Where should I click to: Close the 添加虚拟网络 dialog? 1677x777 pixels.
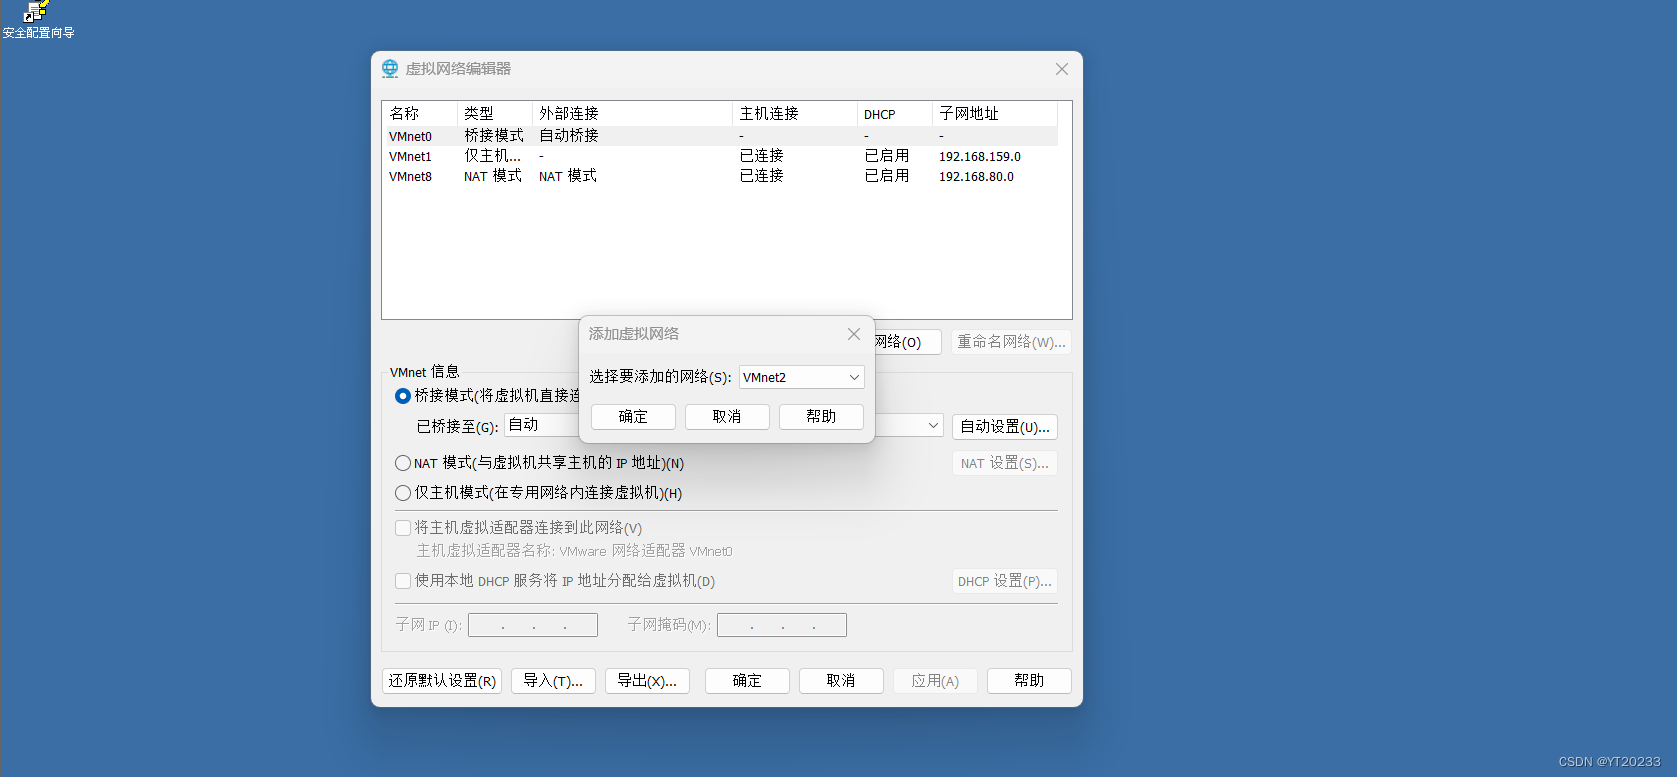(854, 334)
